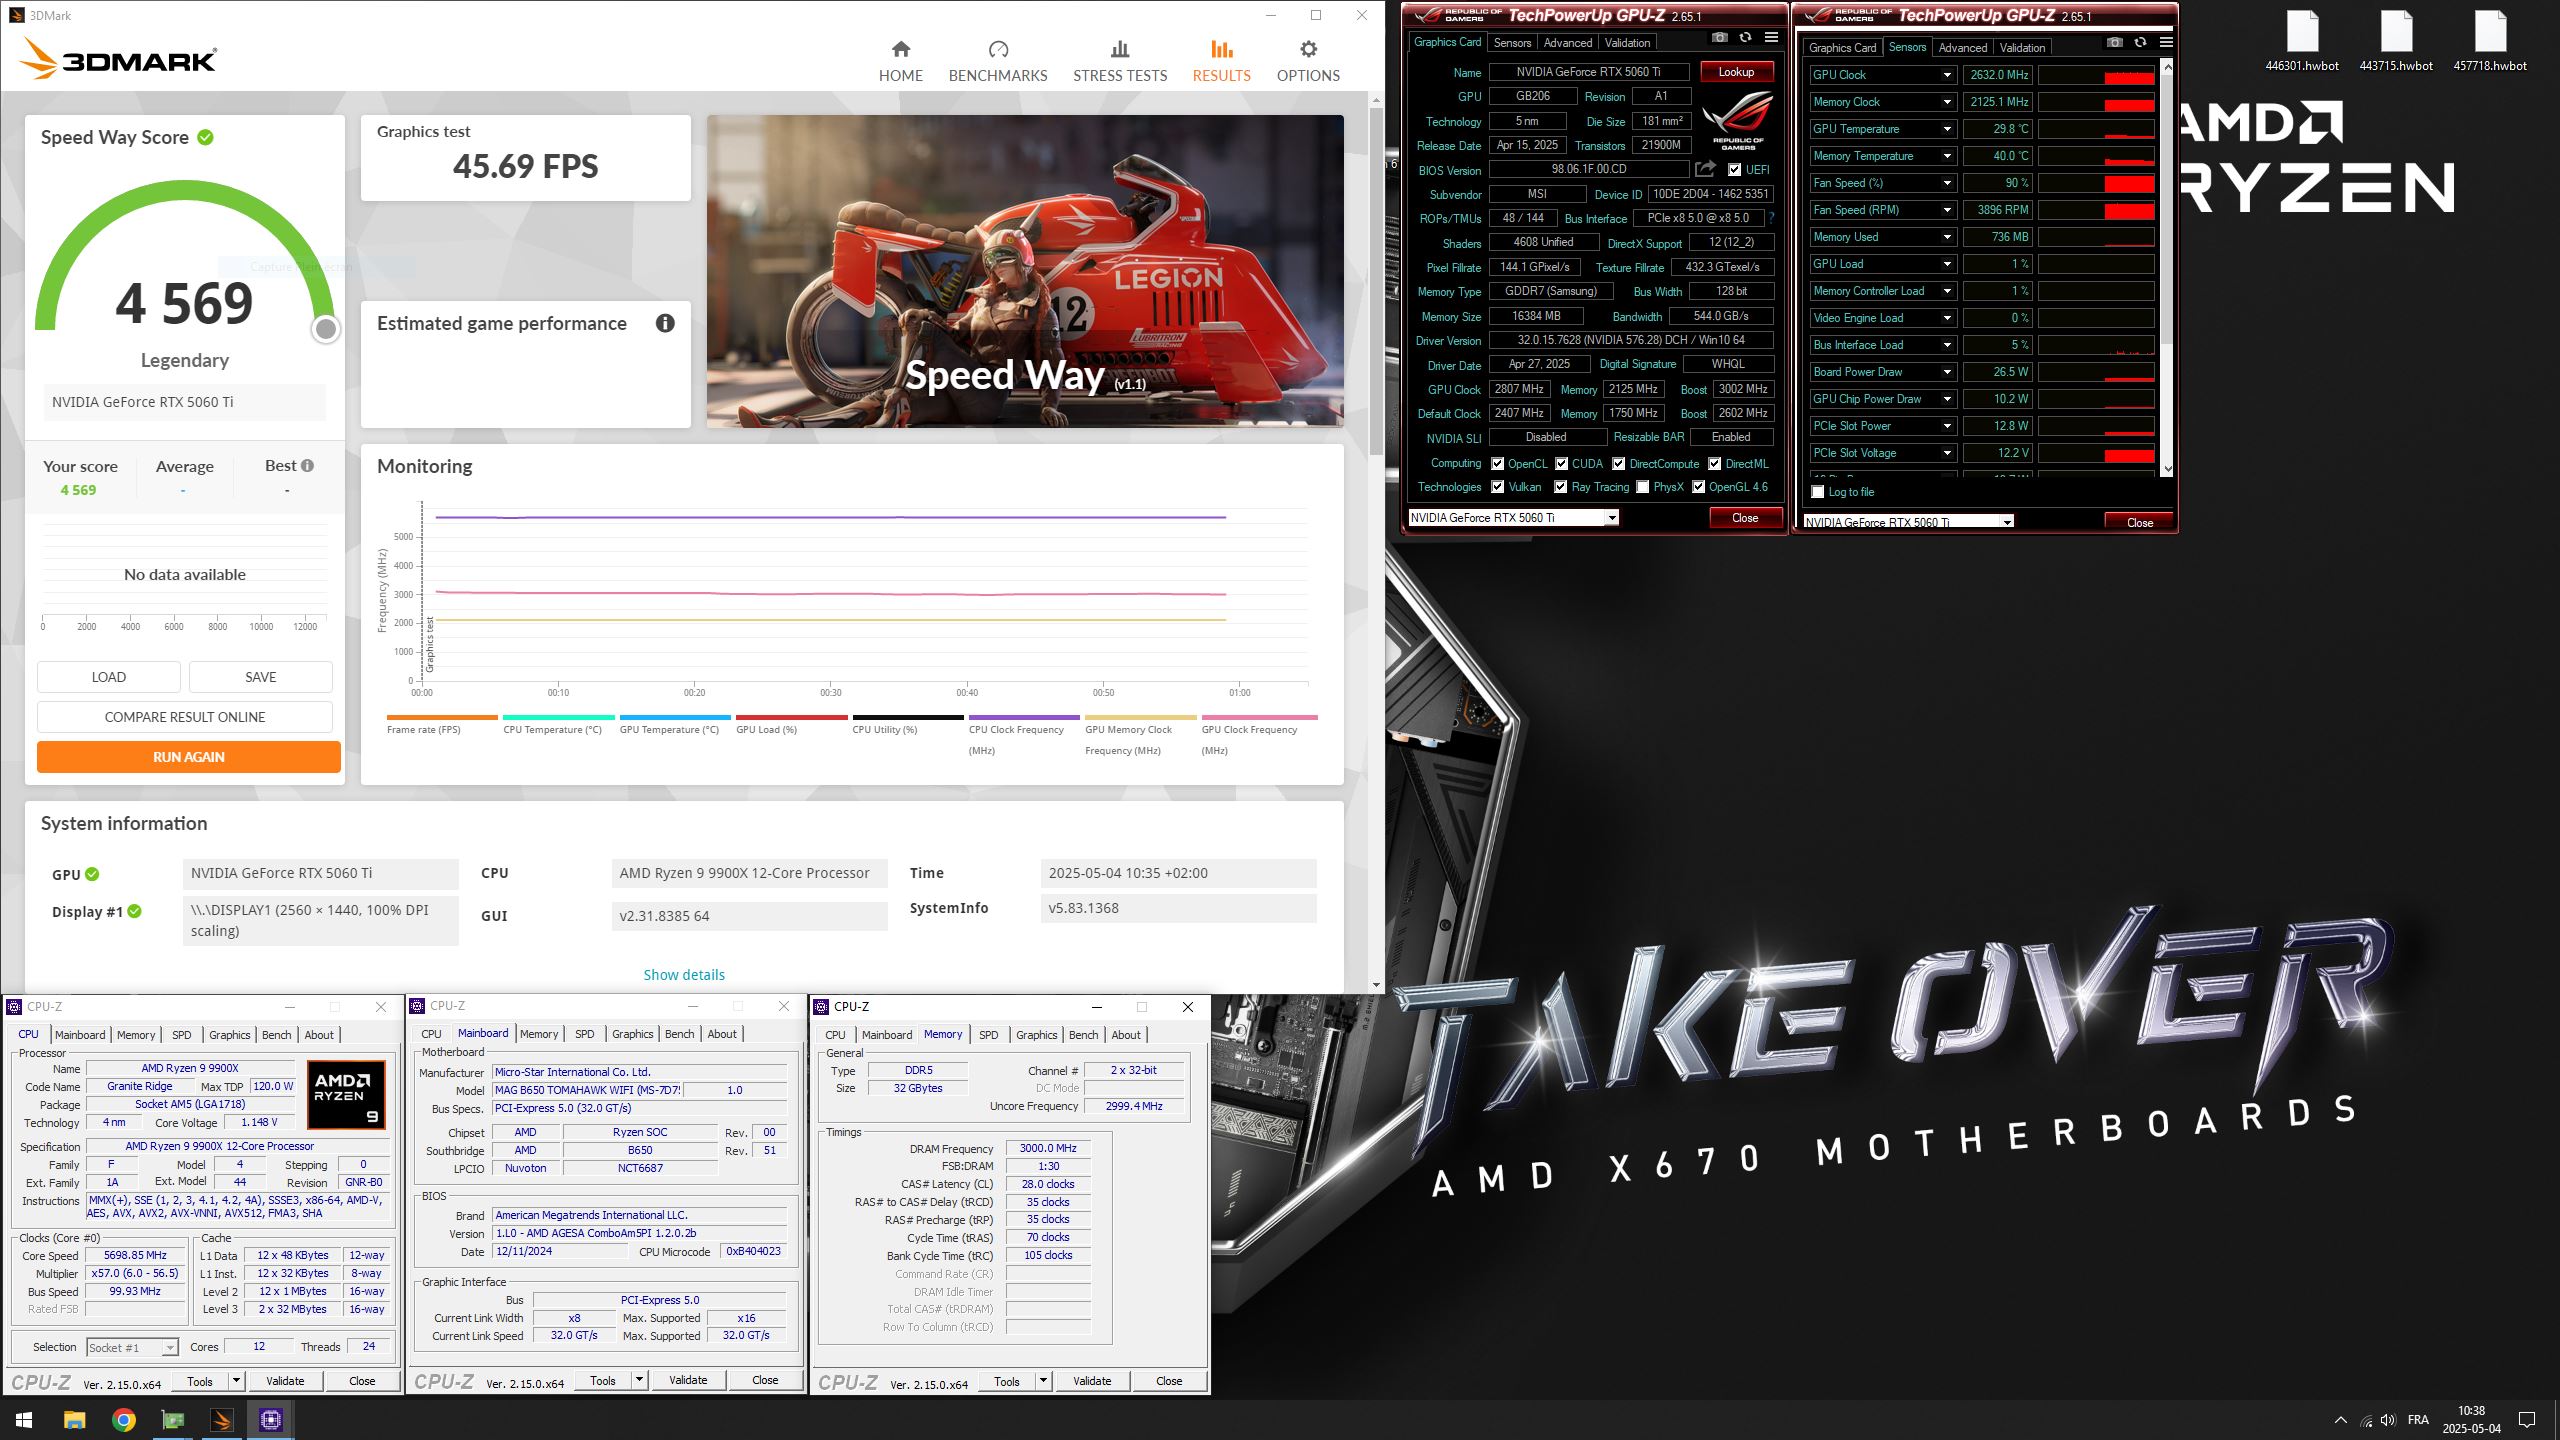
Task: Click Show details link
Action: 684,975
